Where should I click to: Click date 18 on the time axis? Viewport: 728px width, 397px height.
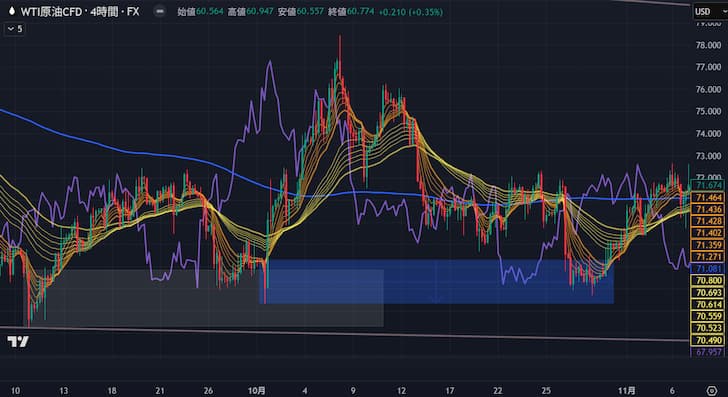click(x=112, y=390)
